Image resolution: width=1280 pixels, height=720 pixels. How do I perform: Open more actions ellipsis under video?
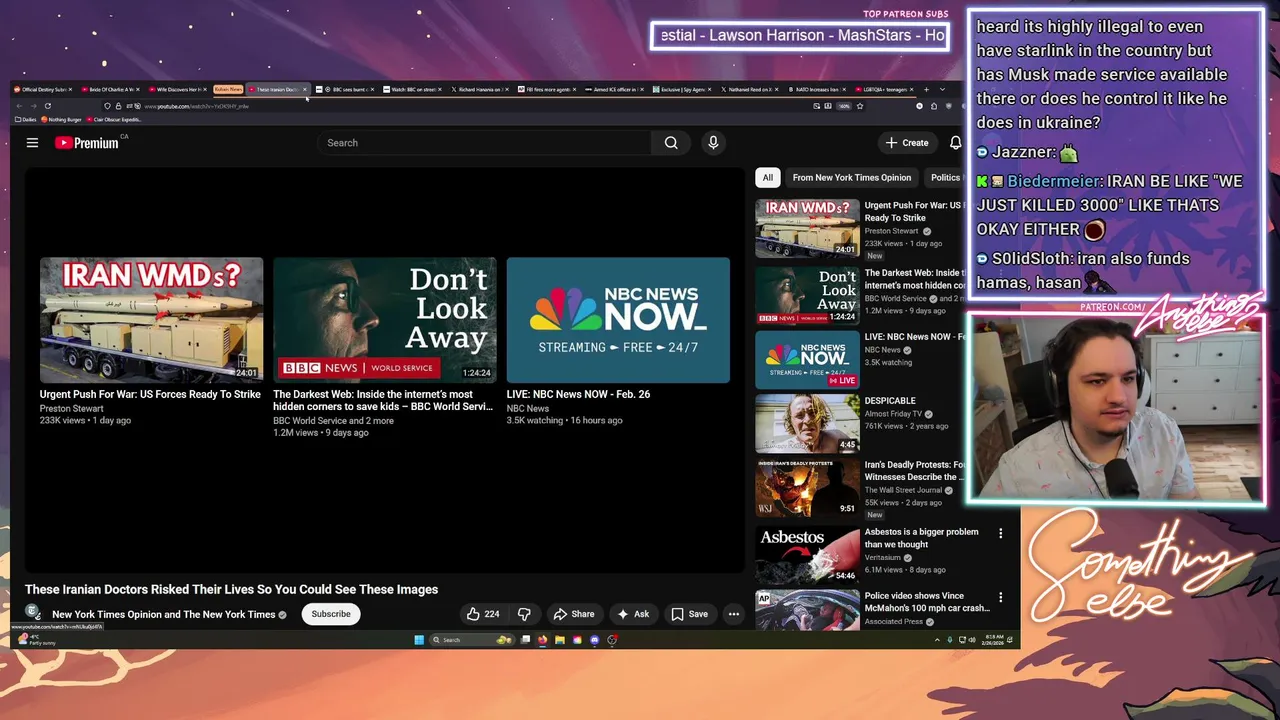pyautogui.click(x=734, y=614)
